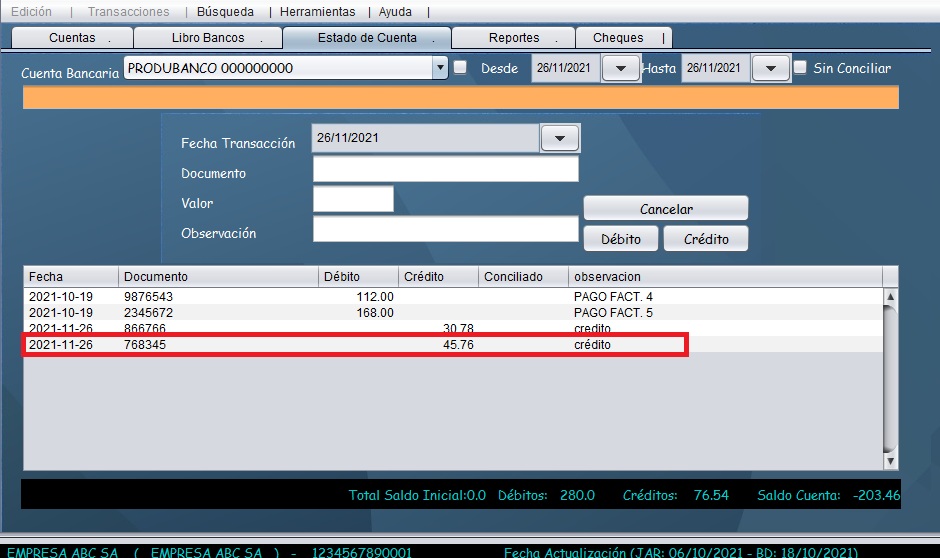Click the table scrollbar down arrow
The image size is (940, 558).
click(890, 462)
